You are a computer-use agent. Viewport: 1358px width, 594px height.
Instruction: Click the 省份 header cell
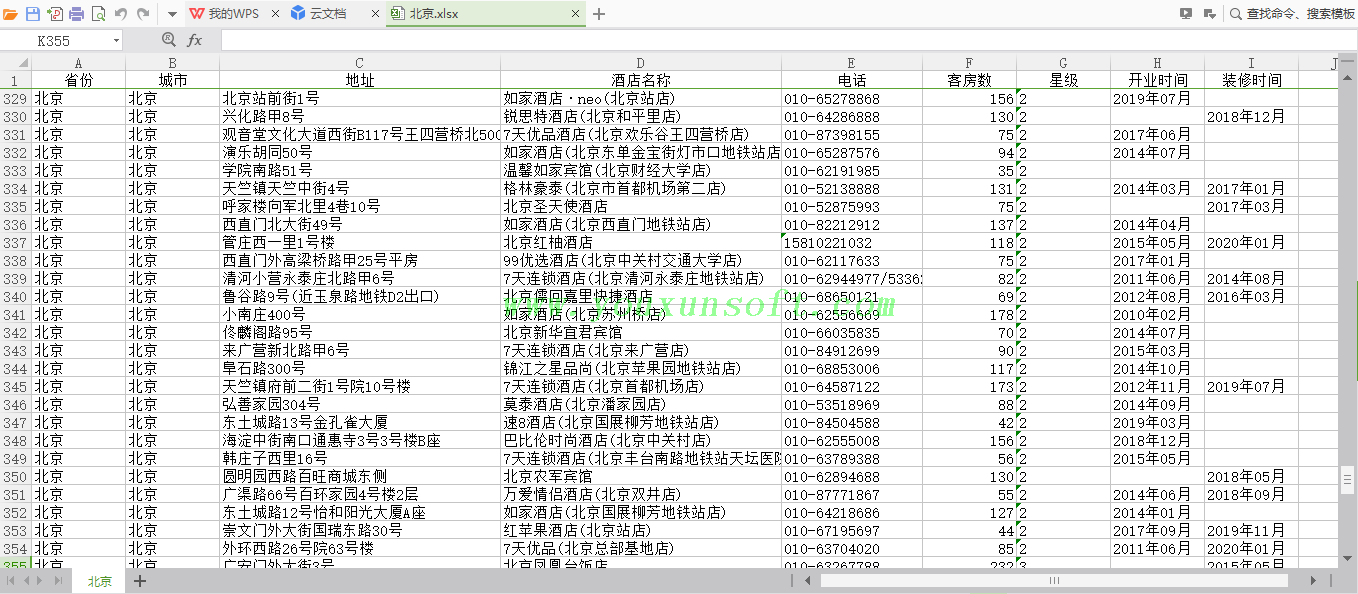pos(79,80)
